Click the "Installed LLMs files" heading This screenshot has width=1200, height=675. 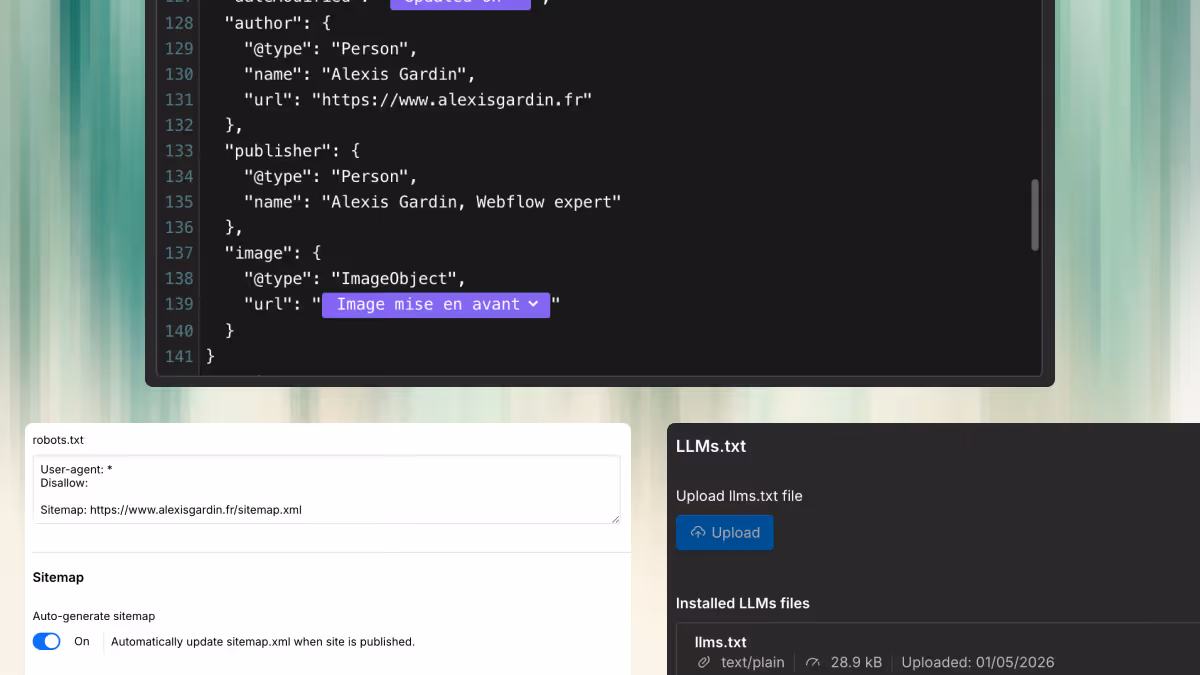743,603
